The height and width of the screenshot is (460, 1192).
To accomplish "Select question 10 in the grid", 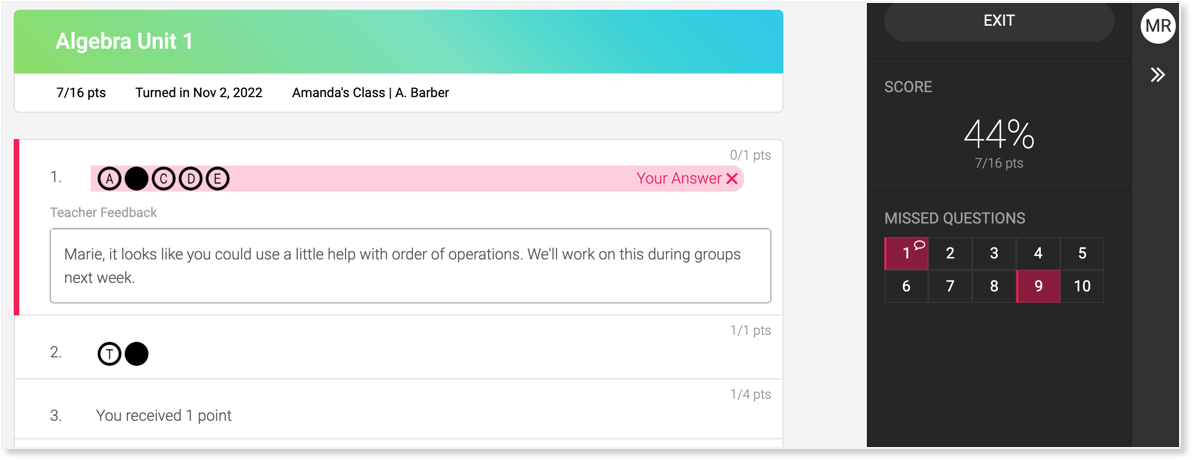I will 1082,286.
